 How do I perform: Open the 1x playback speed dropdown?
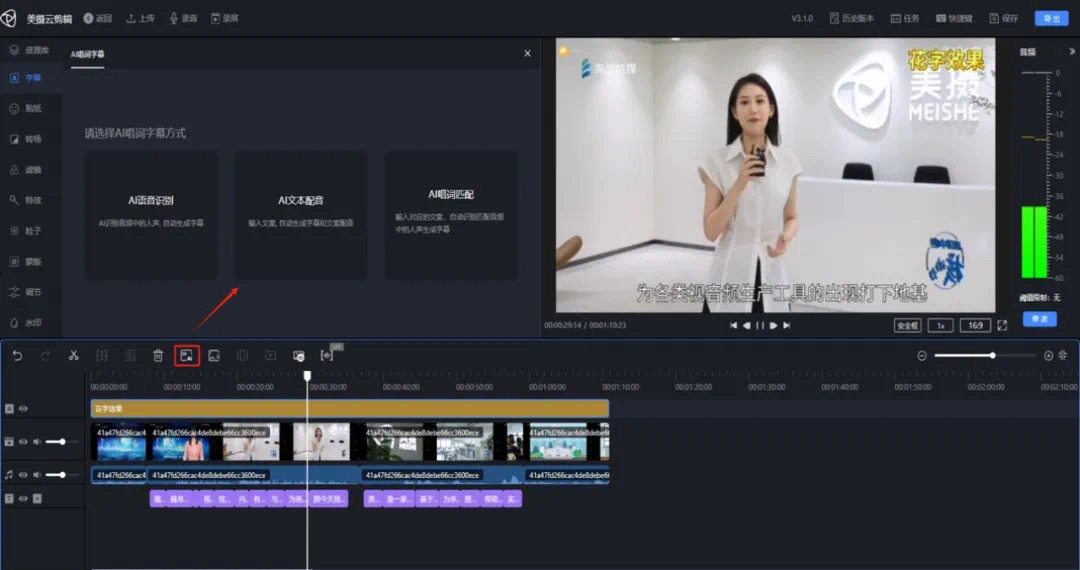(x=940, y=326)
